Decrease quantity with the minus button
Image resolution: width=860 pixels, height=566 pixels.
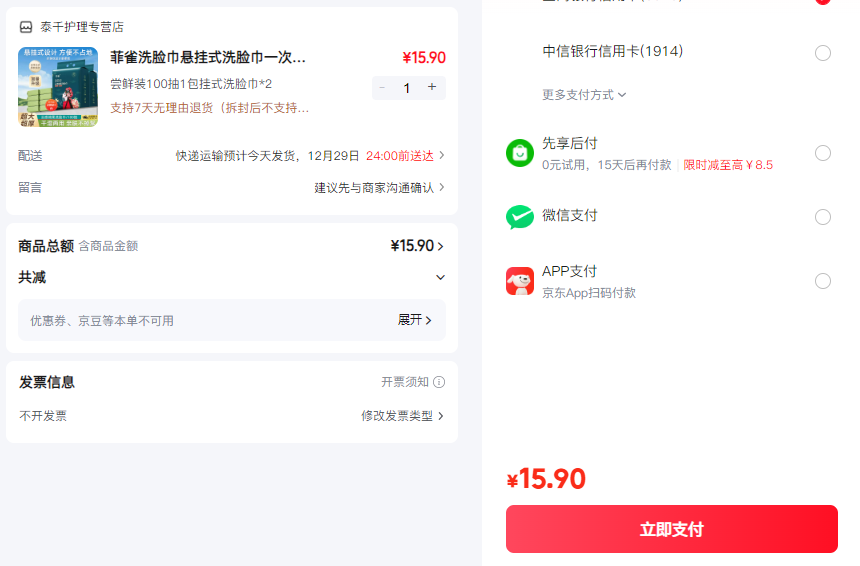point(382,88)
